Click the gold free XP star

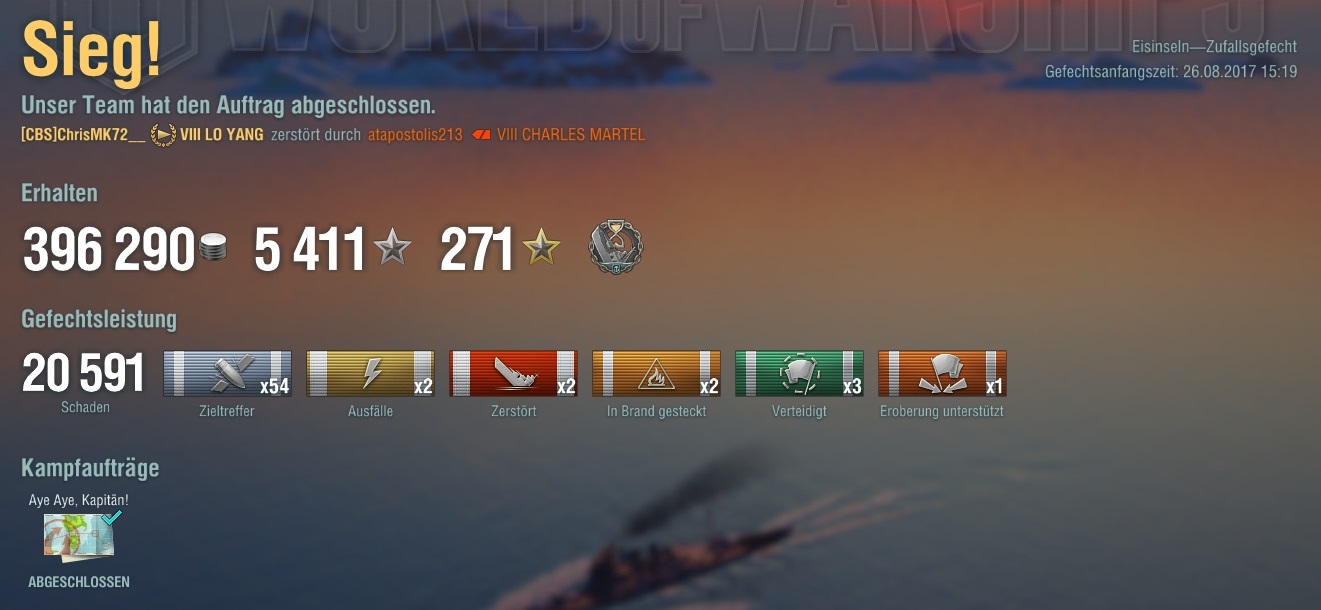541,247
